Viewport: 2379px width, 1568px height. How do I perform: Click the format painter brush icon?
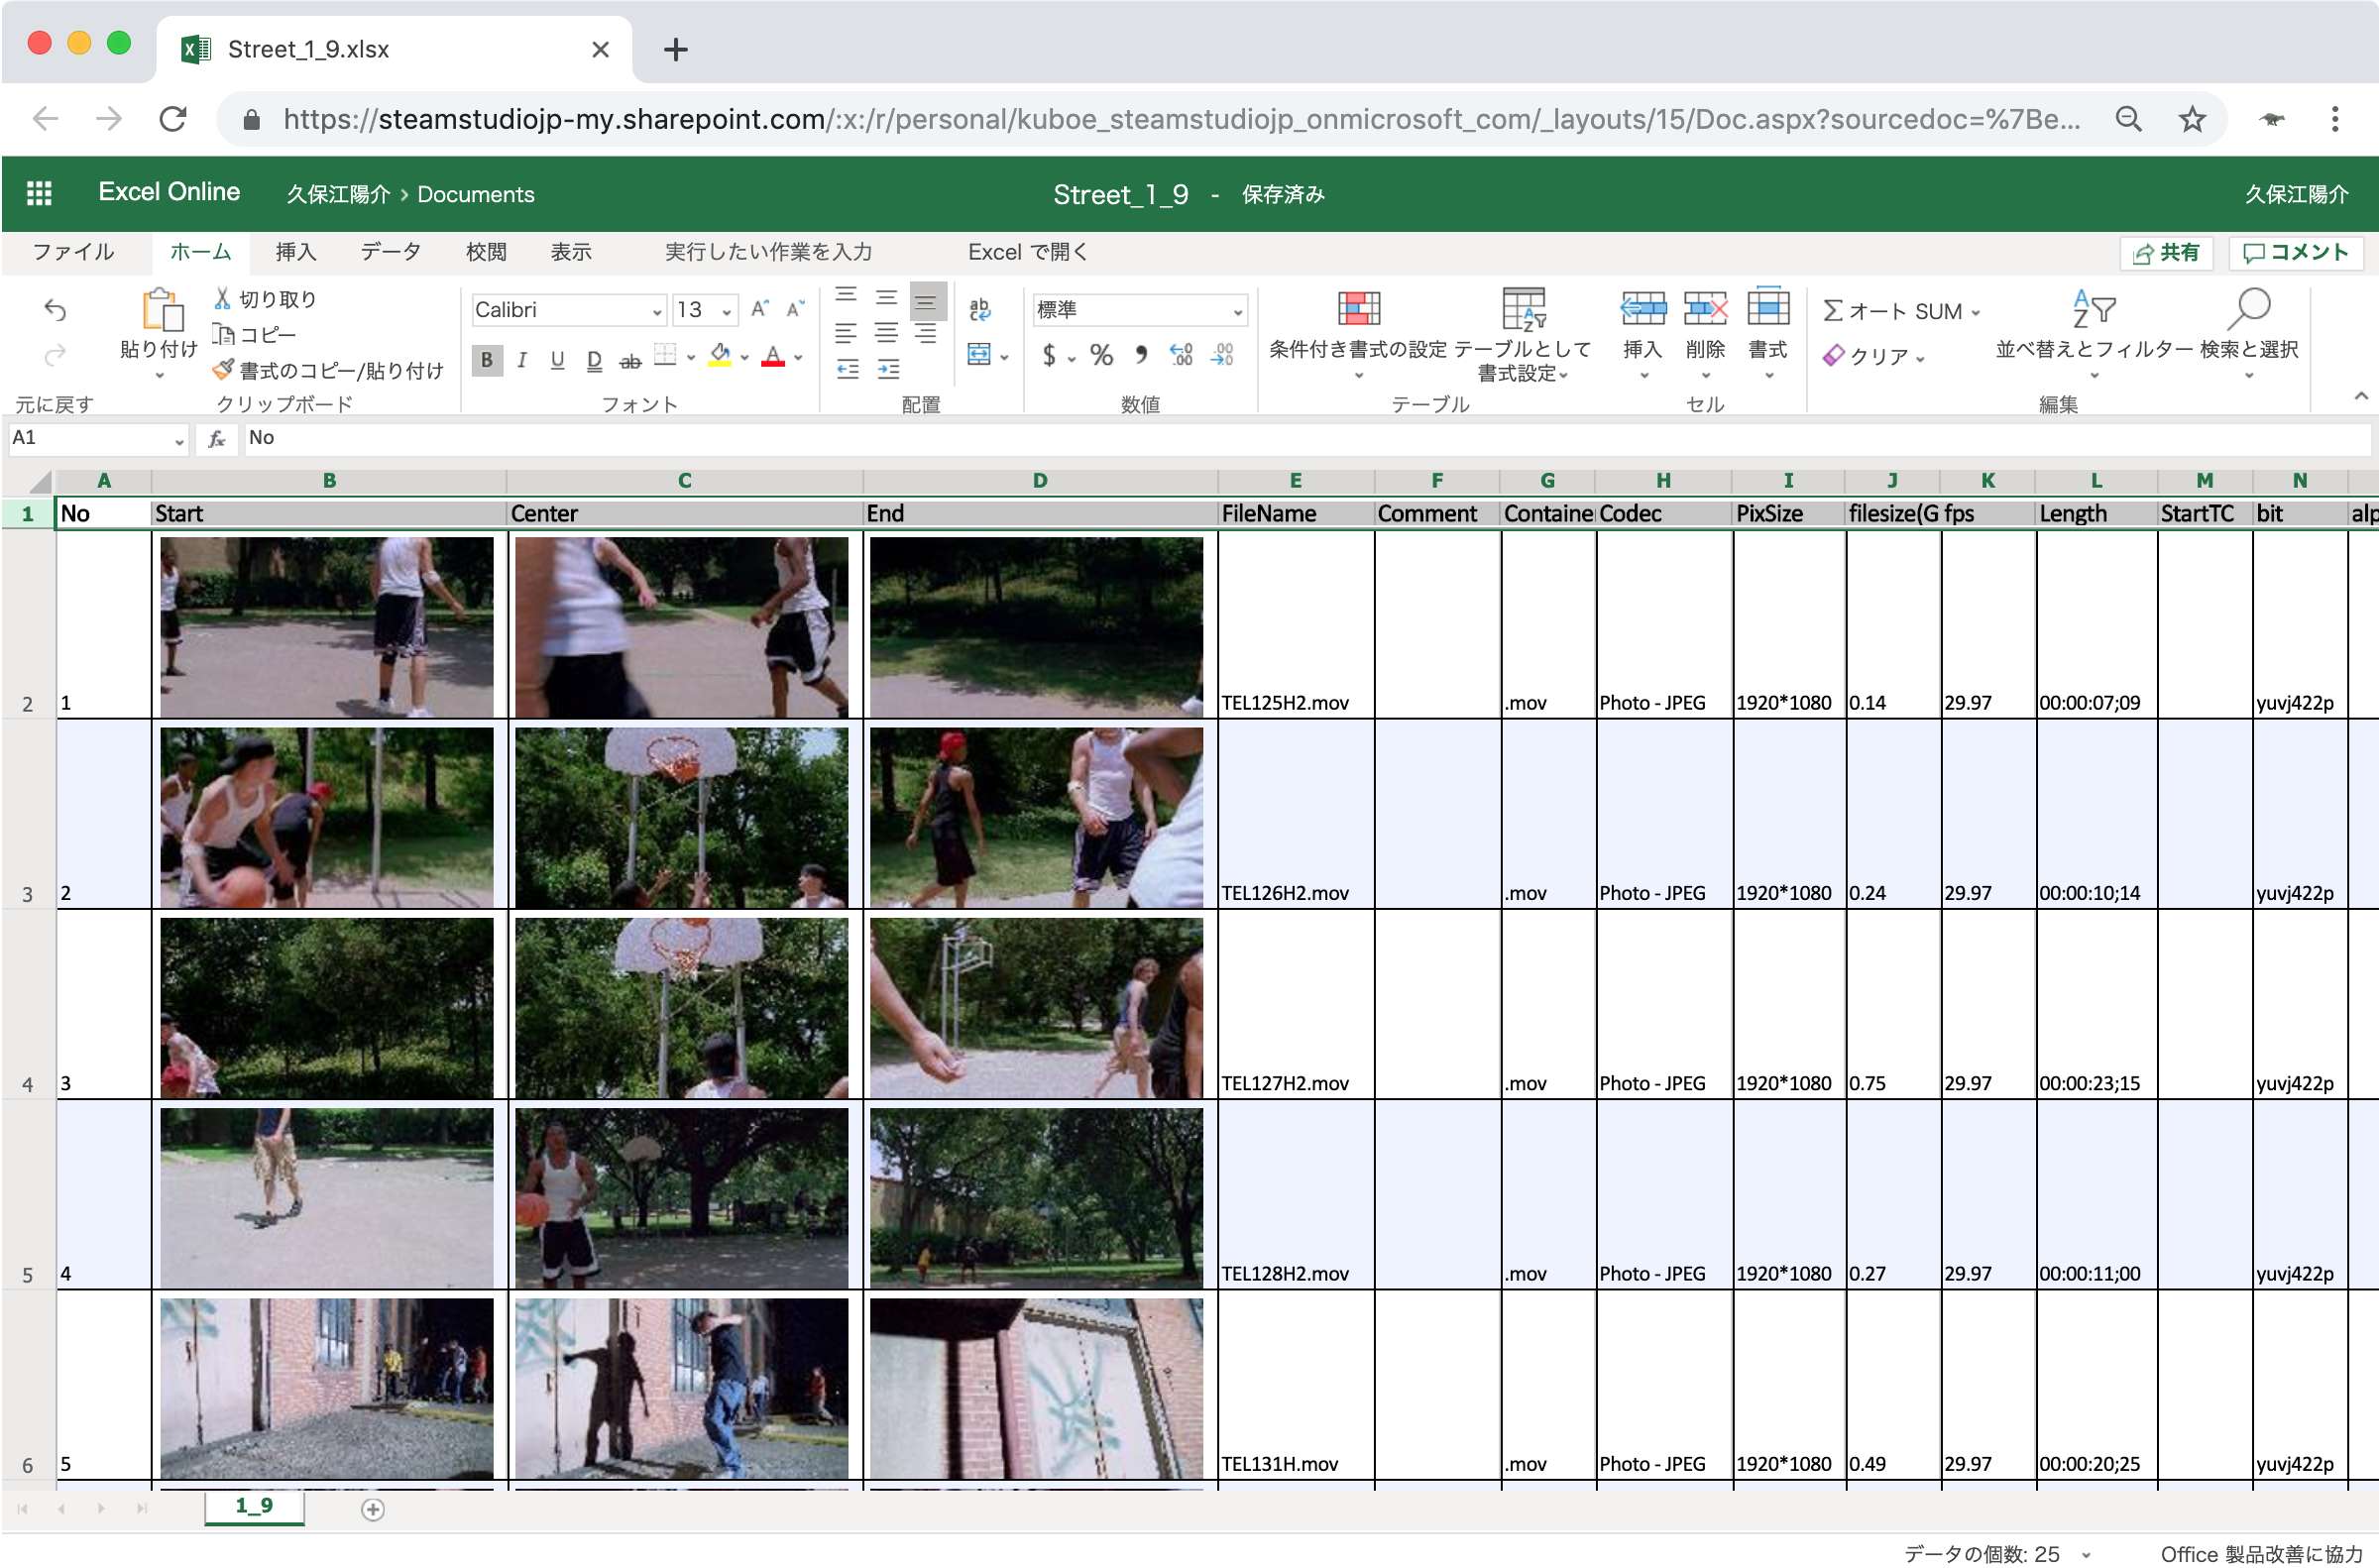coord(223,370)
